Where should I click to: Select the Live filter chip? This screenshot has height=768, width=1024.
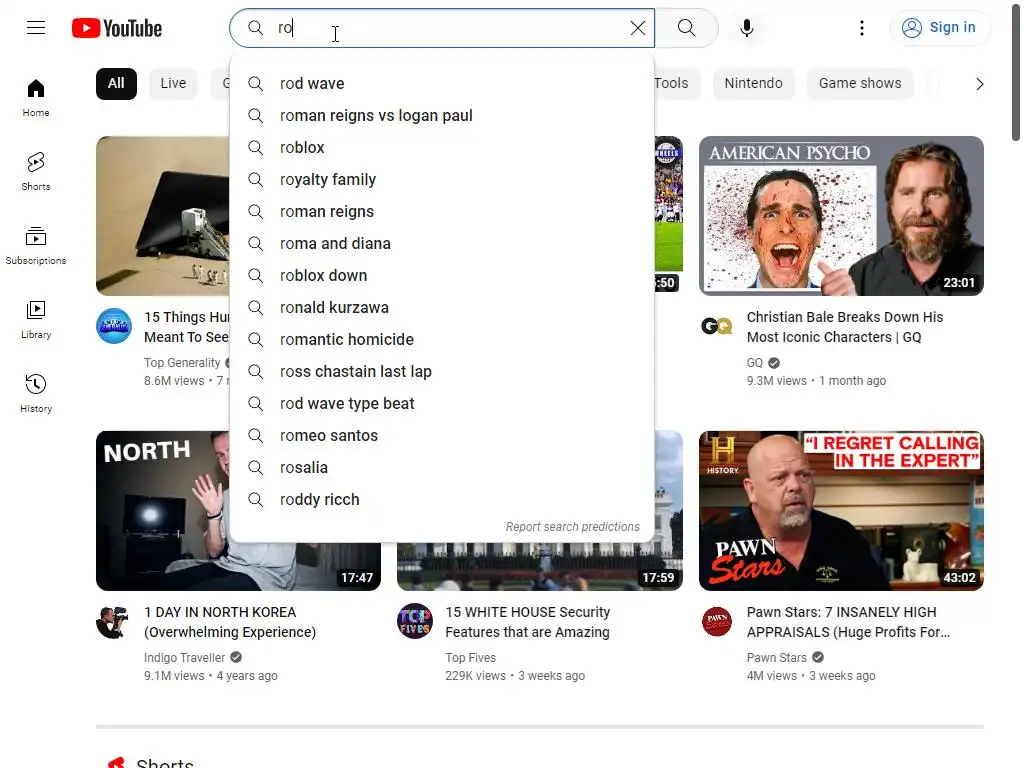[173, 84]
